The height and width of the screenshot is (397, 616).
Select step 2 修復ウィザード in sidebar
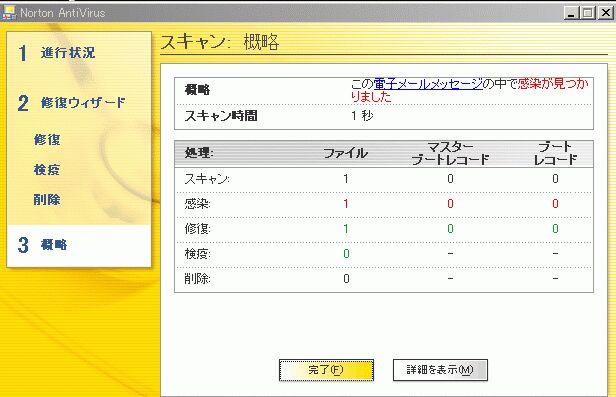point(72,103)
